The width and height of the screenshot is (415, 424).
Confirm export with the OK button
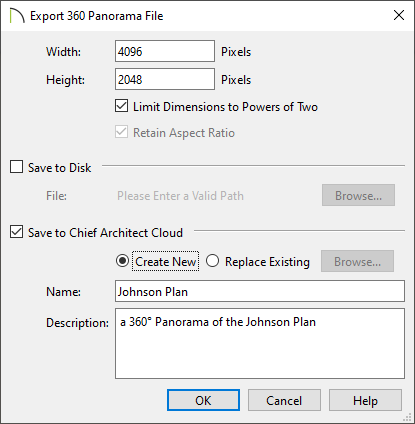203,400
